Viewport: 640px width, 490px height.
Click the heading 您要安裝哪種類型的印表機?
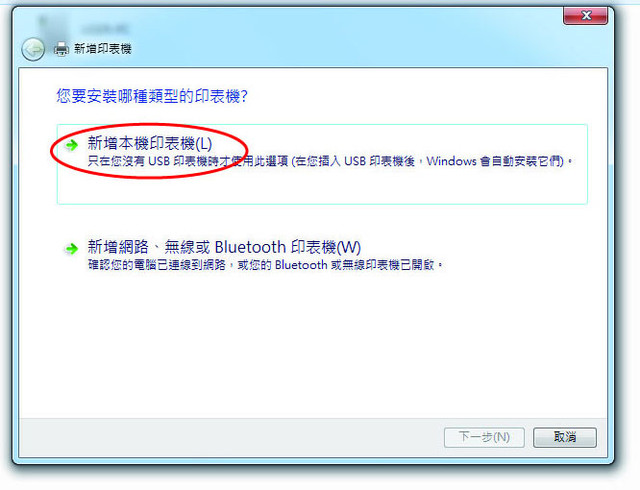tap(152, 96)
